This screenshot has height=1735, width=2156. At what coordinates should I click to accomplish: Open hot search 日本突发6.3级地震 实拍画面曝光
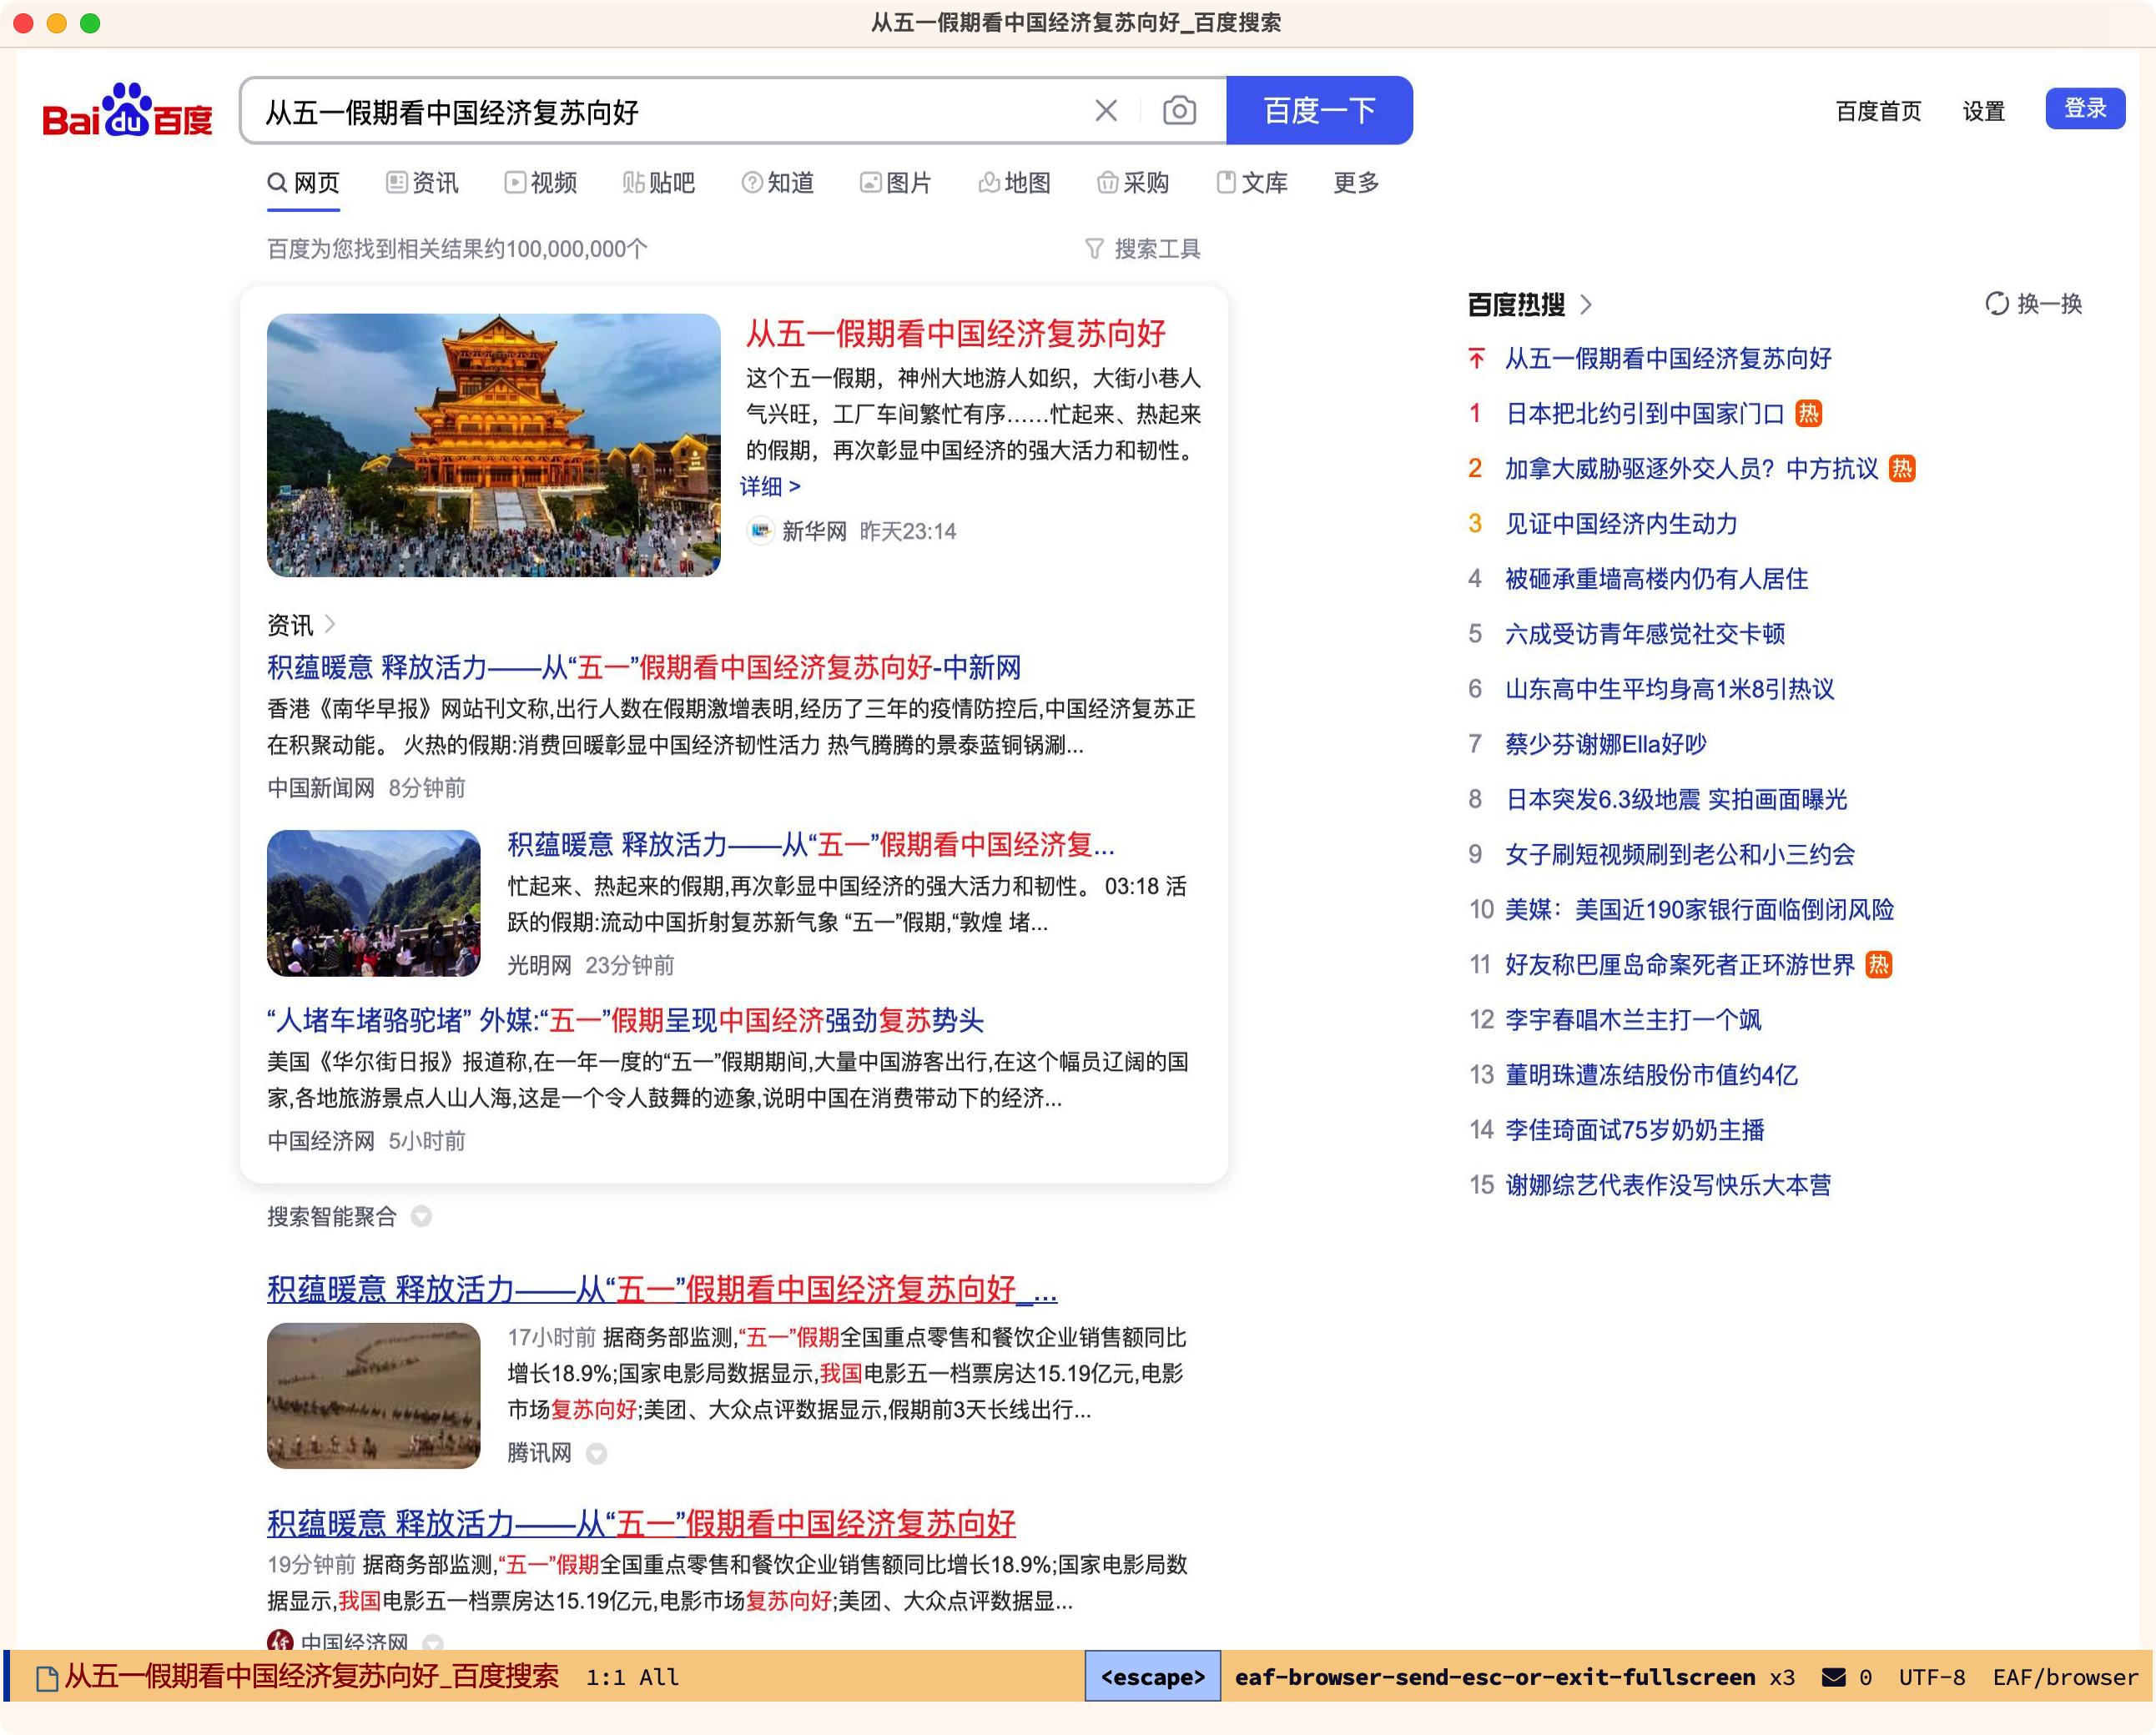[x=1676, y=799]
